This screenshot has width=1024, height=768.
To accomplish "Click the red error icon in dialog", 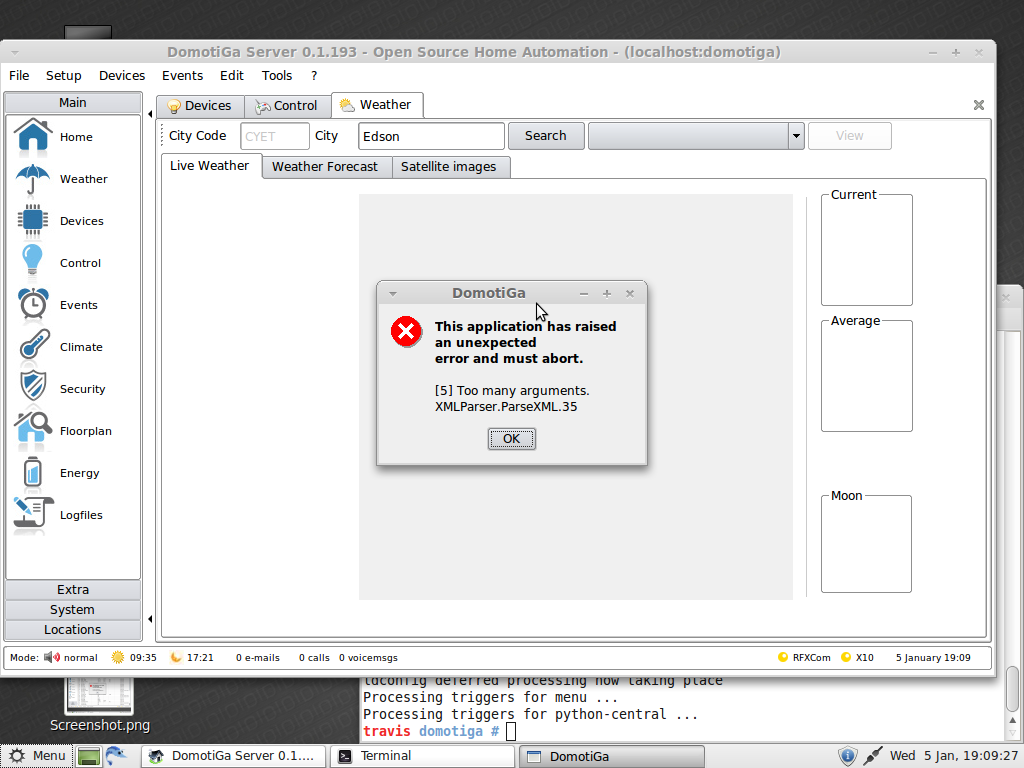I will [x=406, y=332].
